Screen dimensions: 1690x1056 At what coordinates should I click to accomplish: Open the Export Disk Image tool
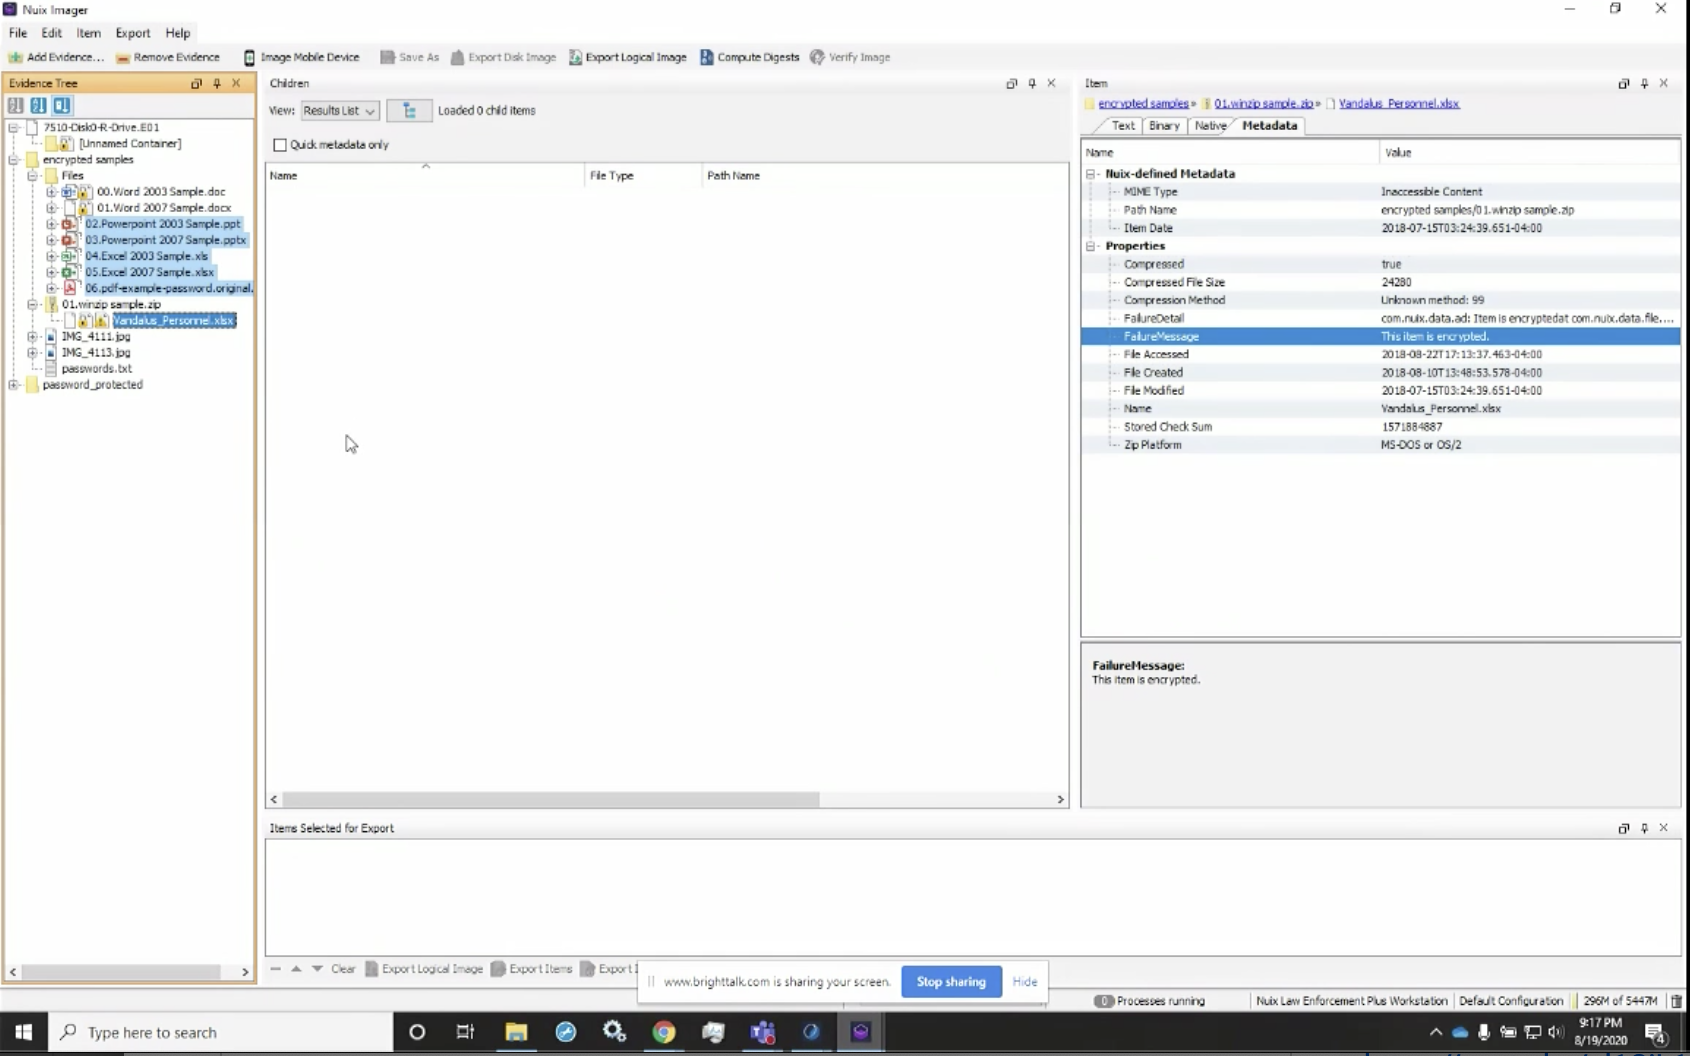tap(504, 57)
